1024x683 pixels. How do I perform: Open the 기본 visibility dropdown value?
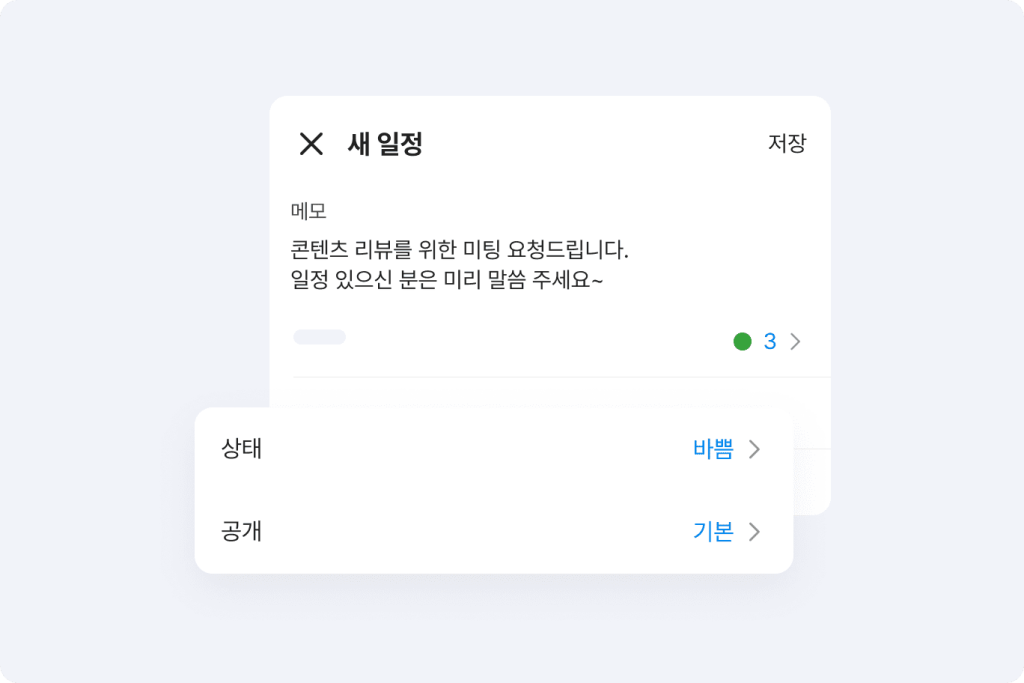click(713, 532)
